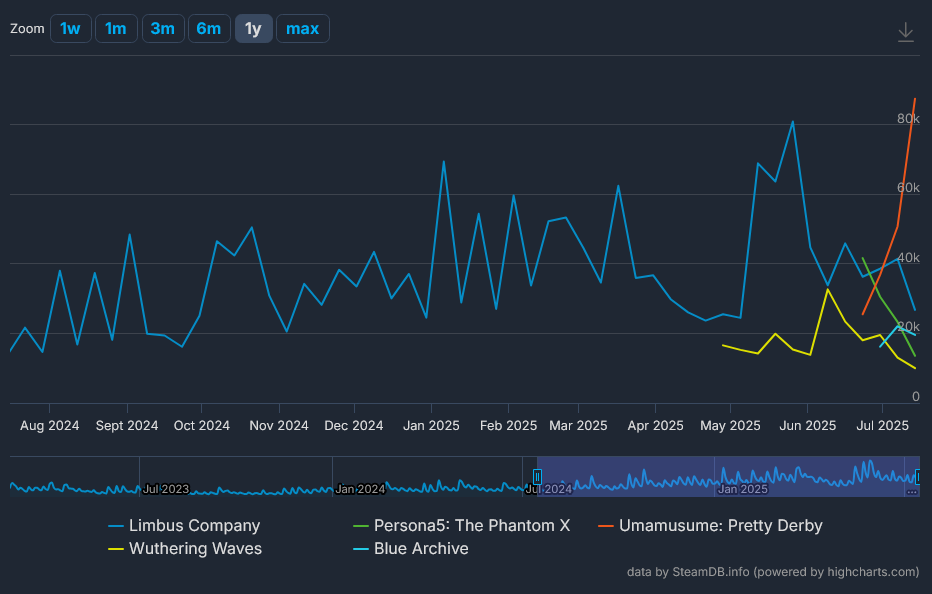The image size is (932, 594).
Task: Click the 80k y-axis value
Action: pos(908,118)
